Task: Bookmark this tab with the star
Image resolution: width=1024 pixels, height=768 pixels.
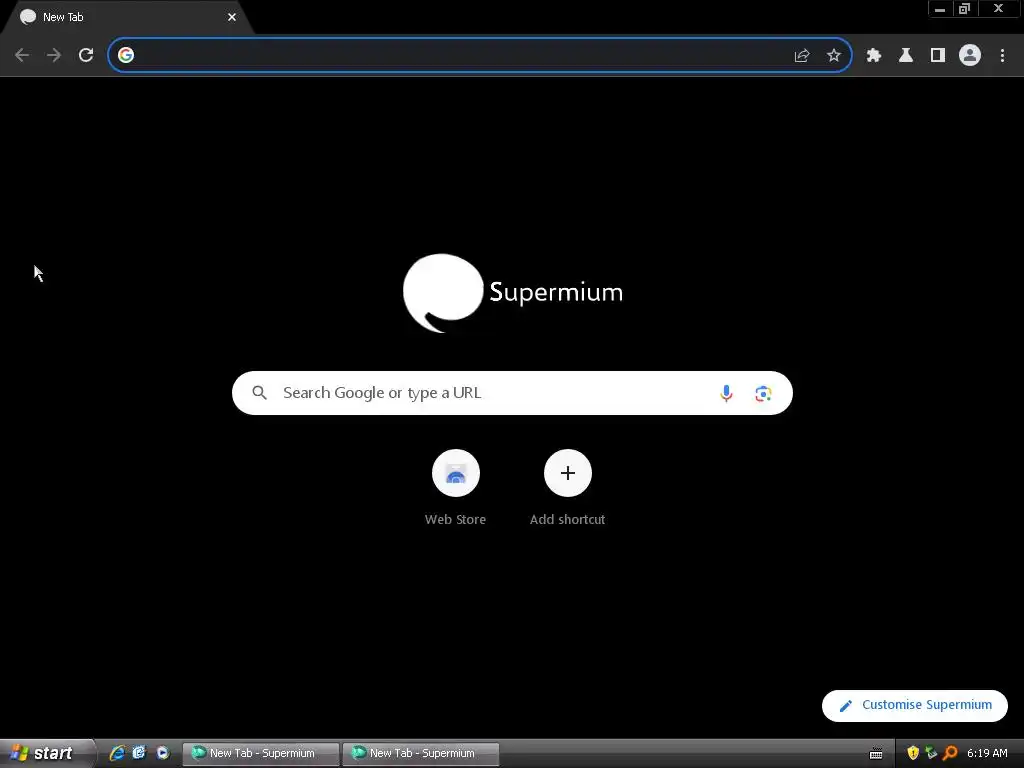Action: pos(834,56)
